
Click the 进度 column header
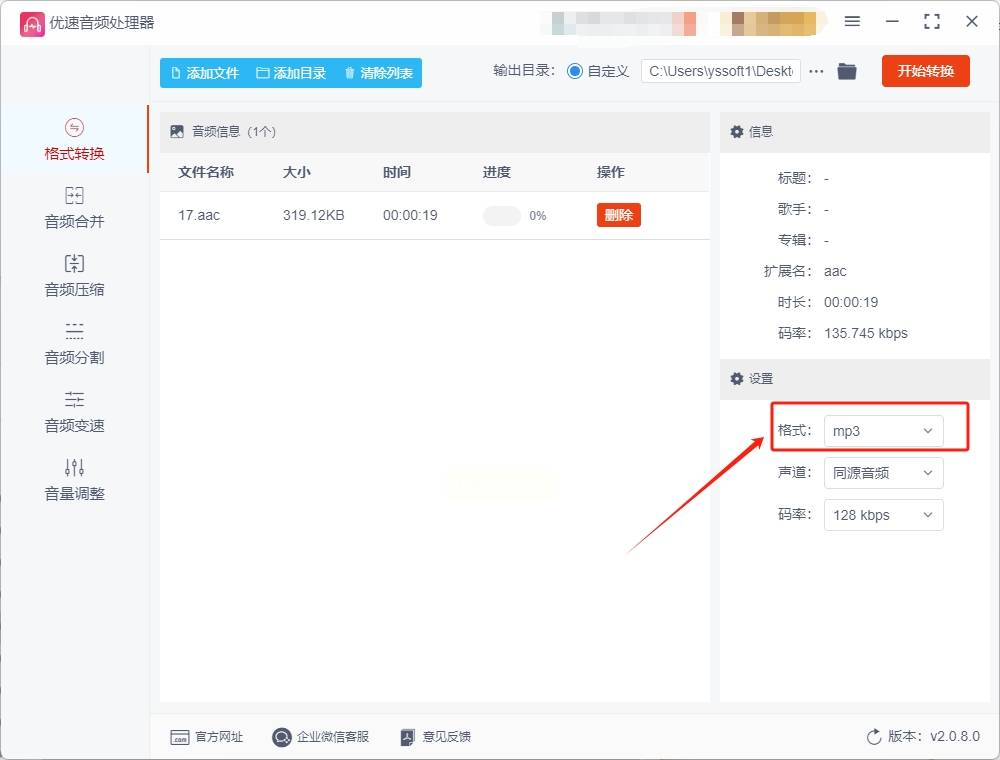pyautogui.click(x=496, y=172)
